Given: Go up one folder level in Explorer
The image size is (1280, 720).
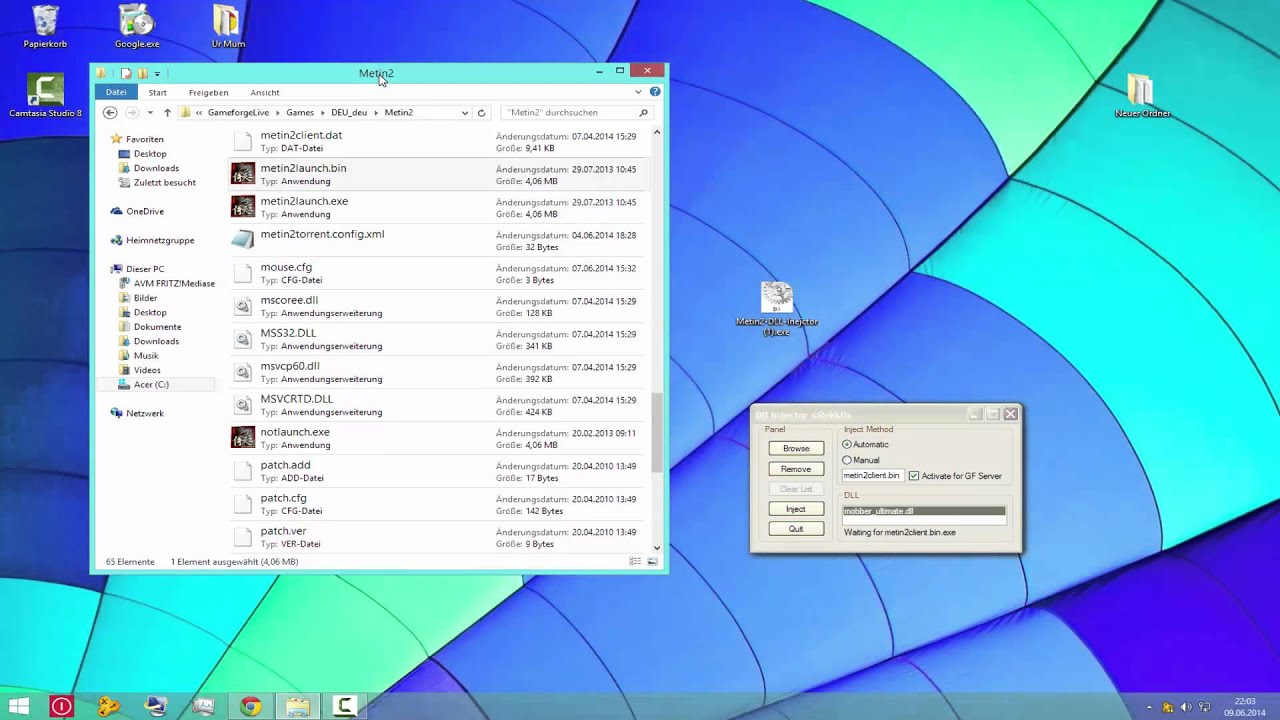Looking at the screenshot, I should pos(167,113).
